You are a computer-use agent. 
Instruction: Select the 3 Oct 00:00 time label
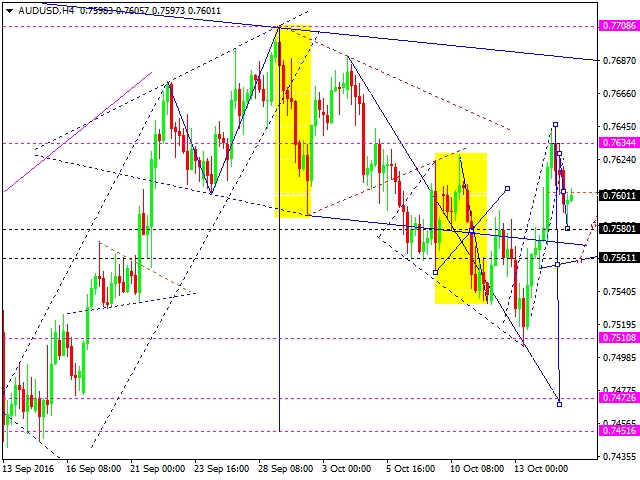(x=347, y=469)
